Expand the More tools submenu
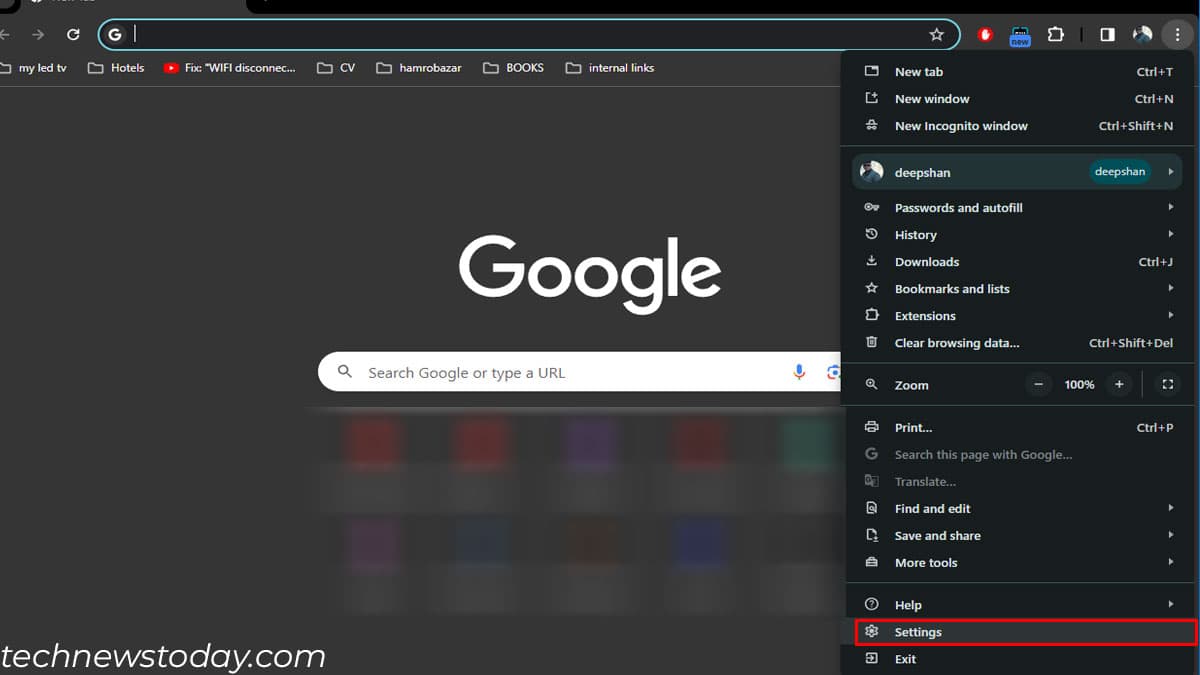The height and width of the screenshot is (675, 1200). (x=926, y=562)
